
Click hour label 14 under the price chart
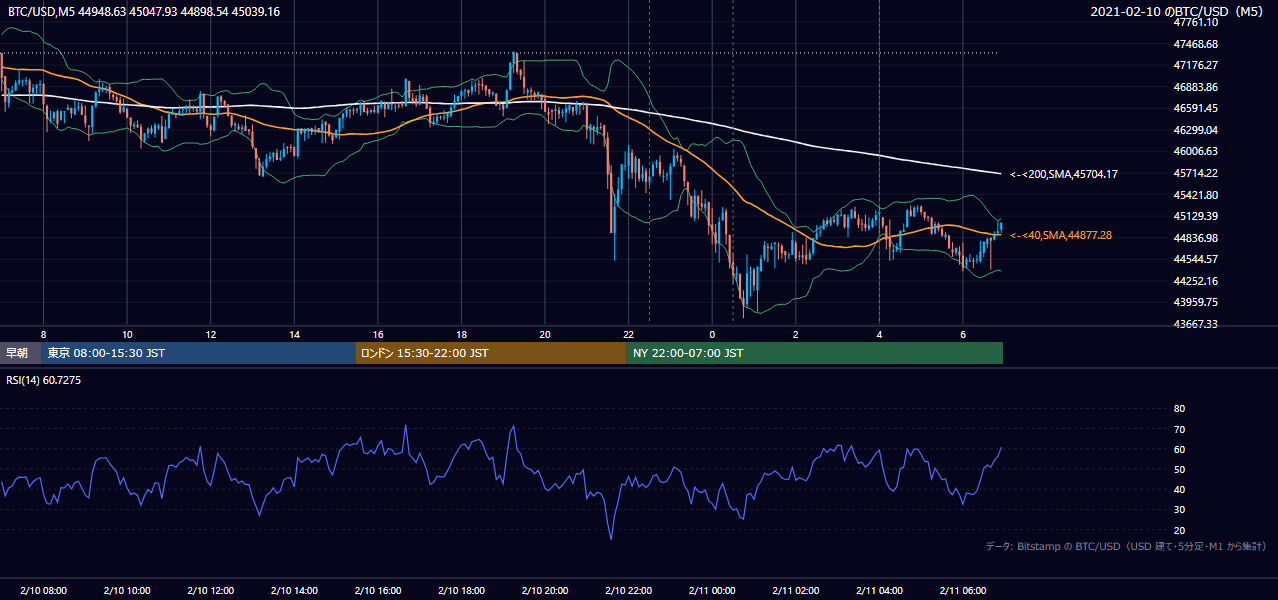(x=294, y=334)
